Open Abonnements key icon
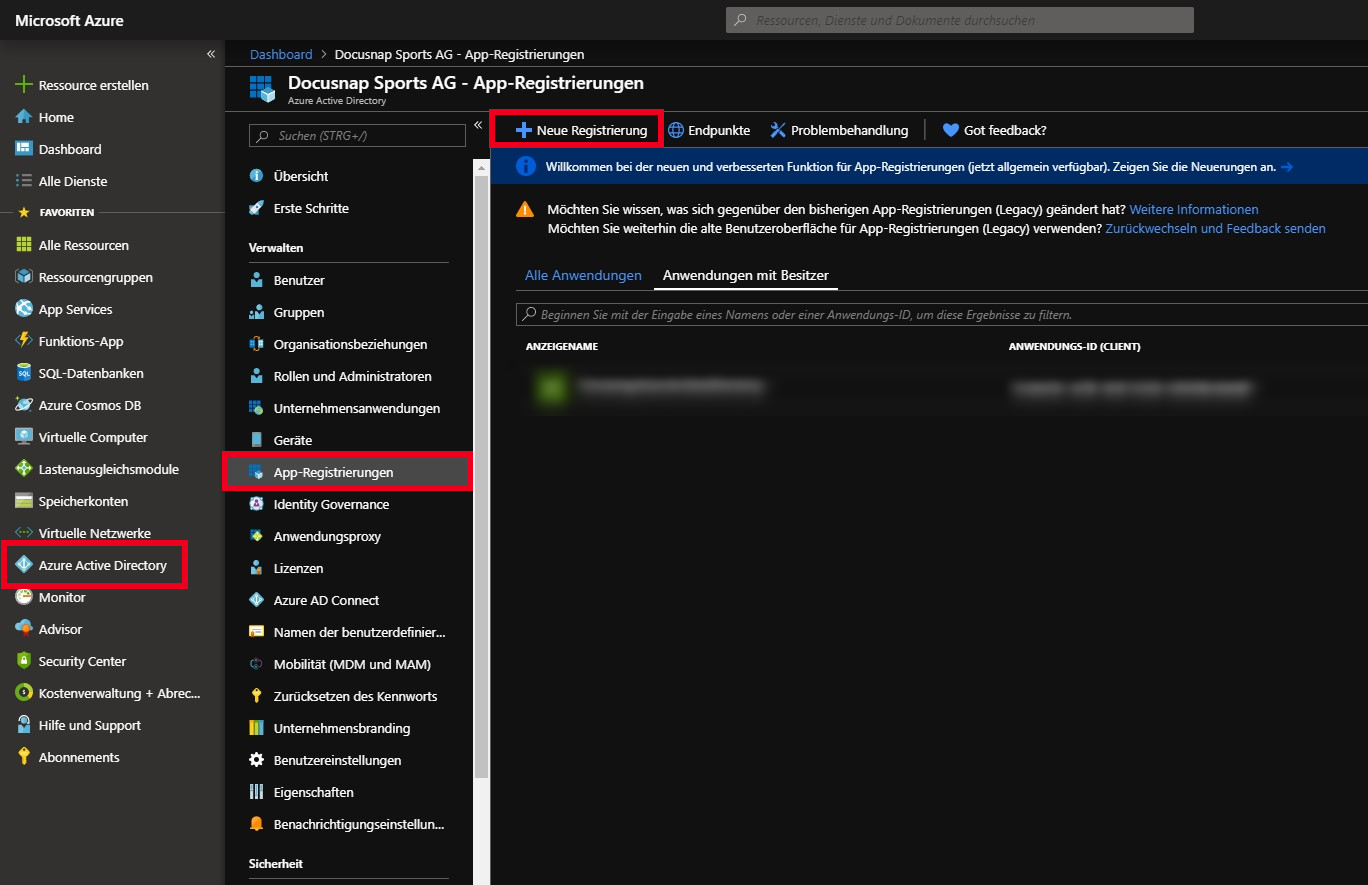The height and width of the screenshot is (885, 1368). tap(24, 757)
